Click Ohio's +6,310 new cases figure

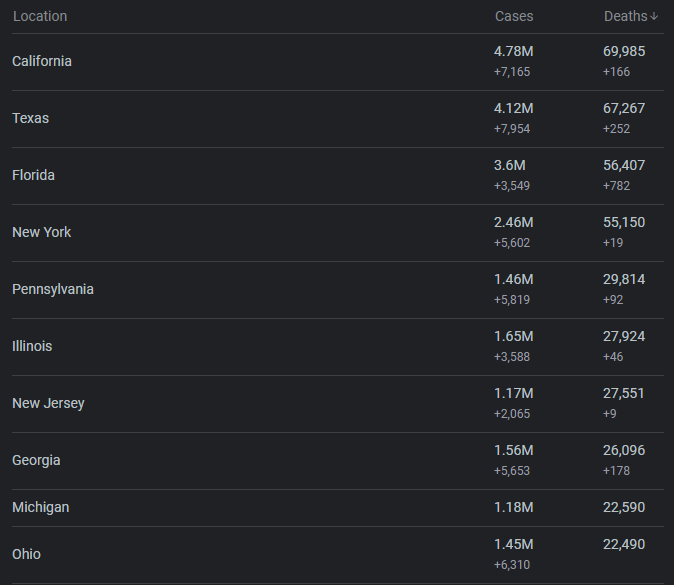[x=512, y=564]
